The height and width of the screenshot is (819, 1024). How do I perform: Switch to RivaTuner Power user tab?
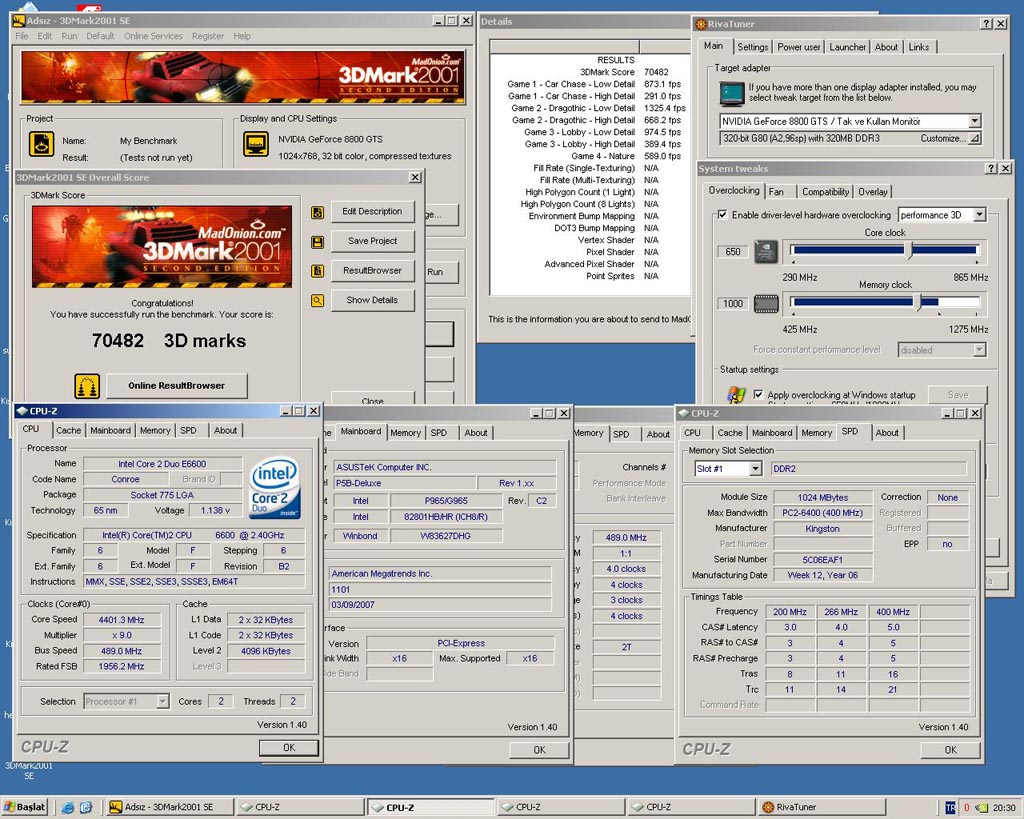click(x=799, y=47)
